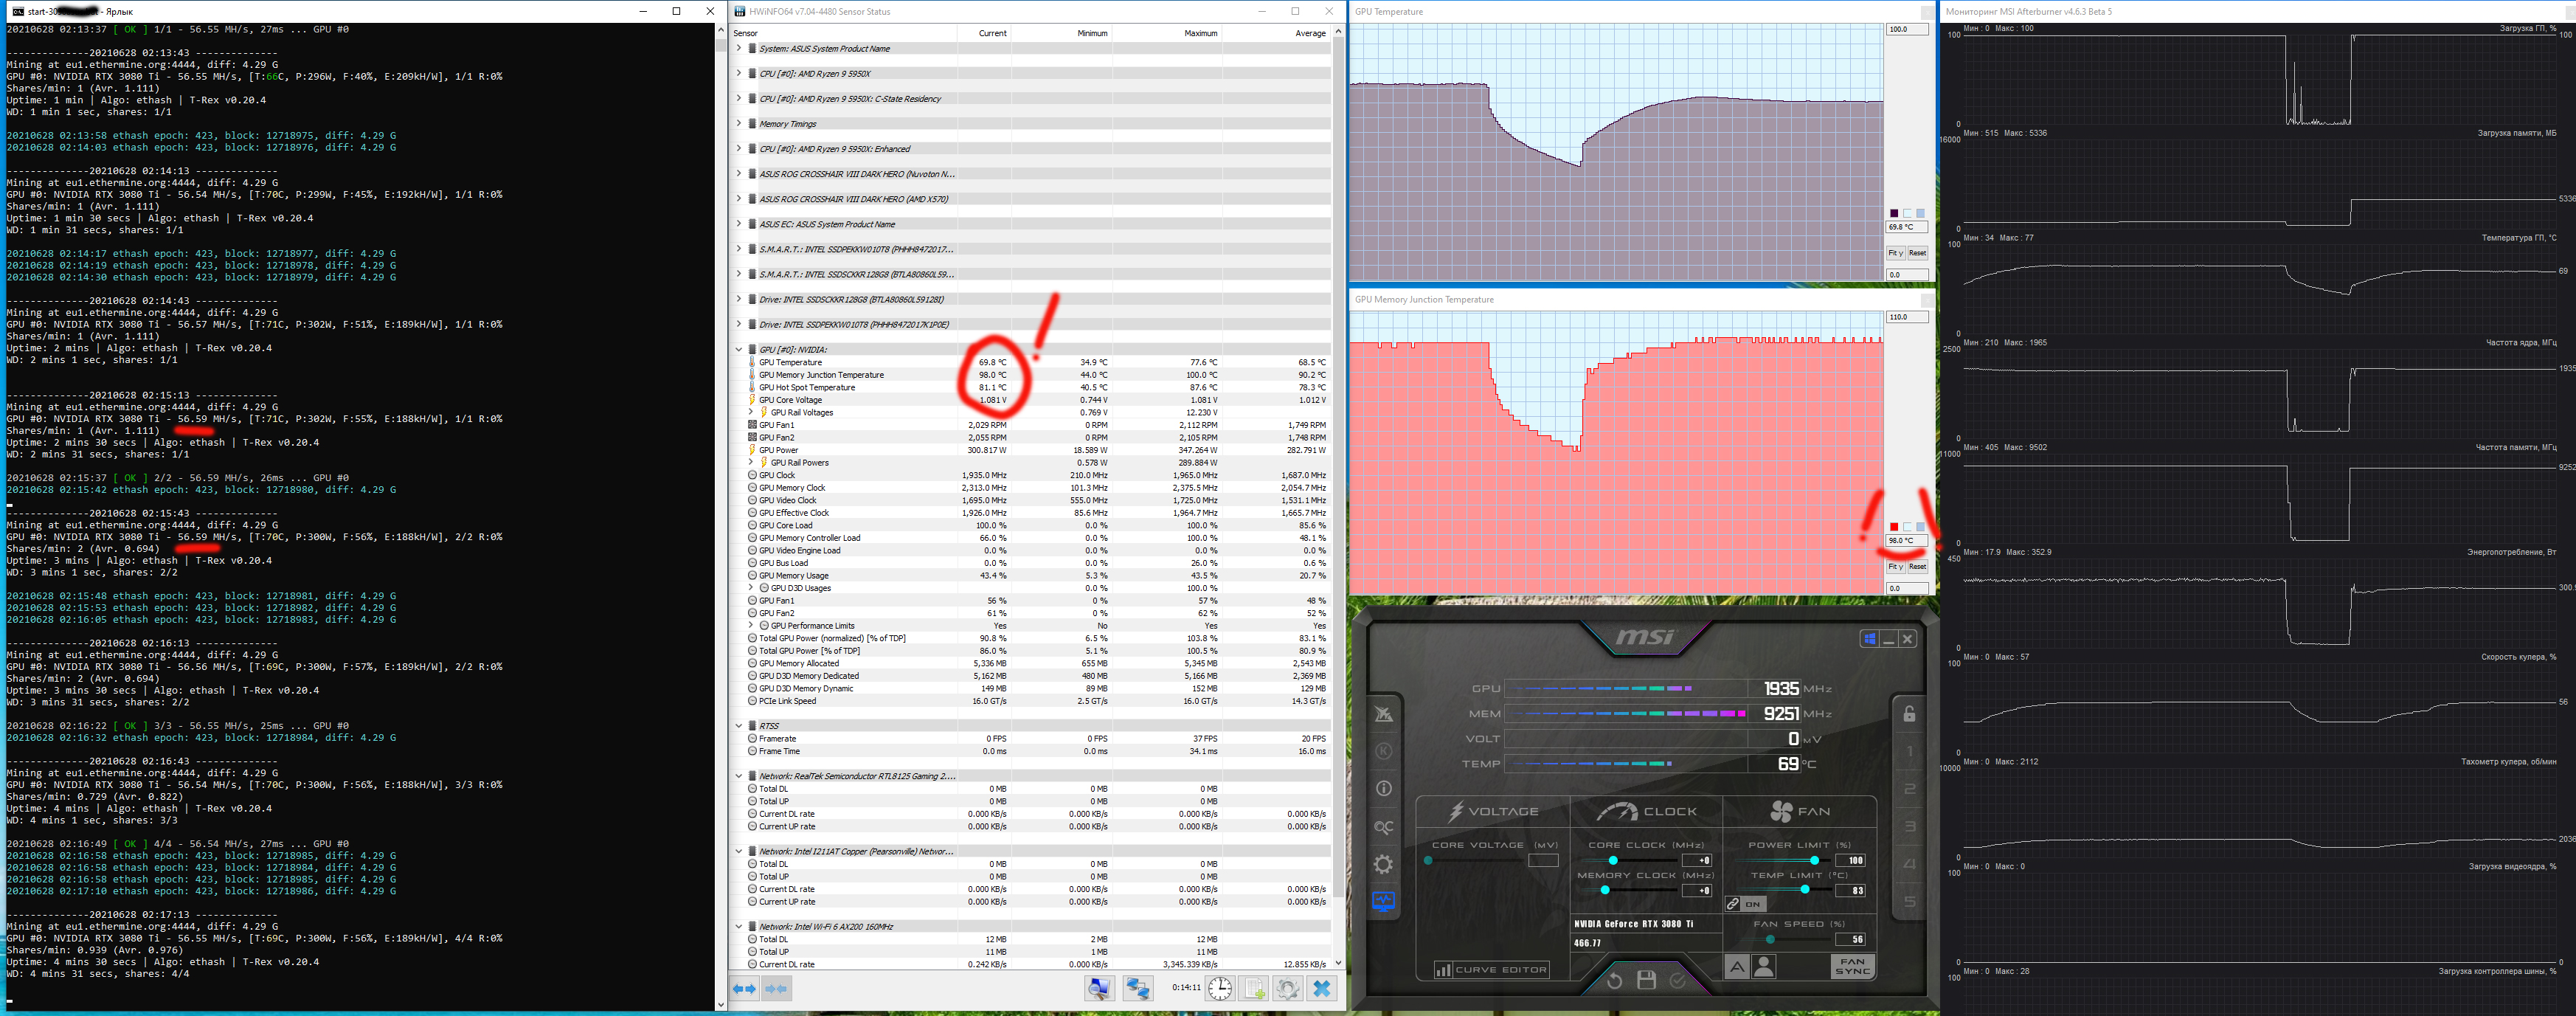Click the HWiNFO sensor settings gear icon
2576x1016 pixels.
coord(1287,988)
